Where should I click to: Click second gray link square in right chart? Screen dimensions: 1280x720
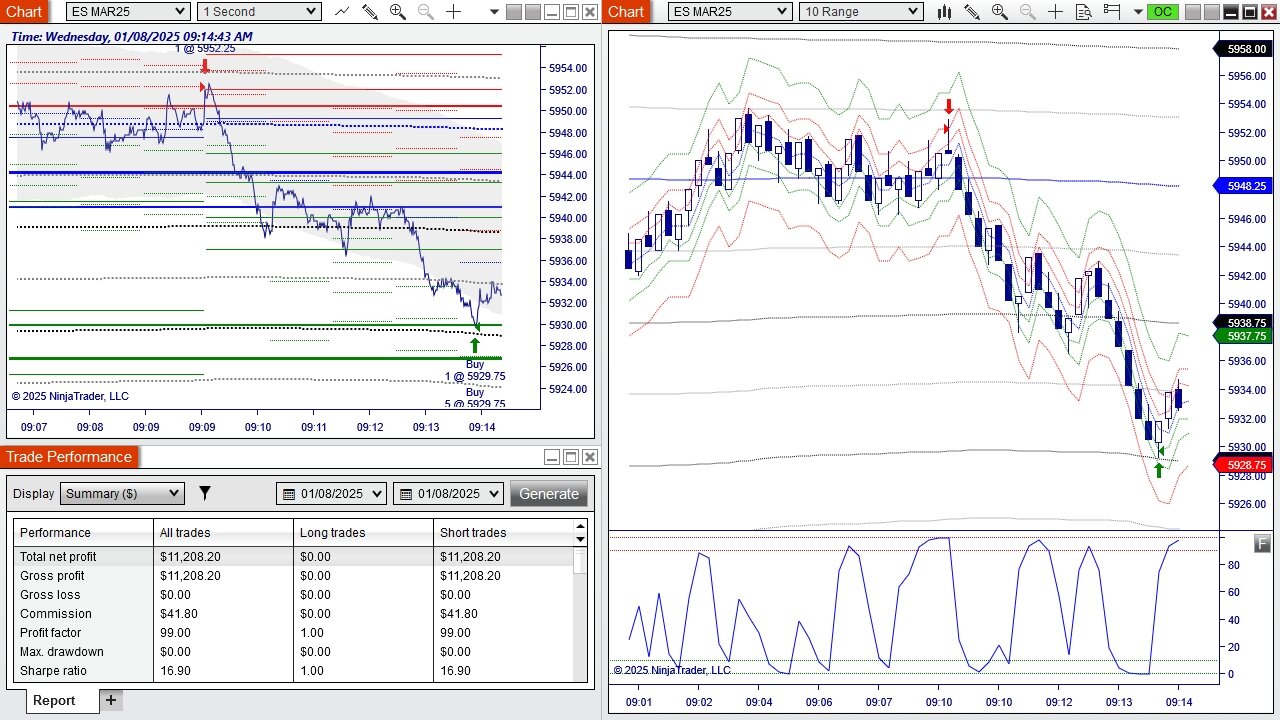click(1212, 12)
